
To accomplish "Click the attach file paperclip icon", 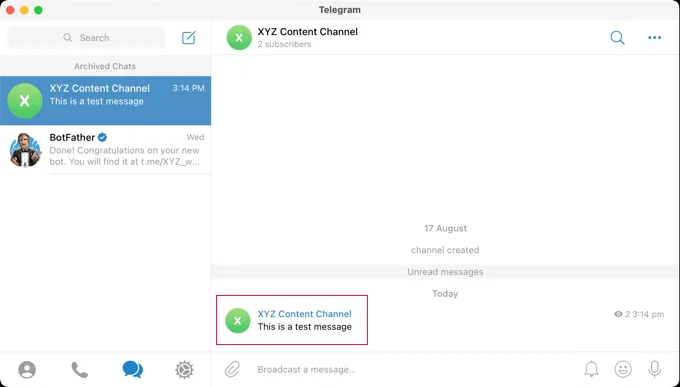I will 232,369.
